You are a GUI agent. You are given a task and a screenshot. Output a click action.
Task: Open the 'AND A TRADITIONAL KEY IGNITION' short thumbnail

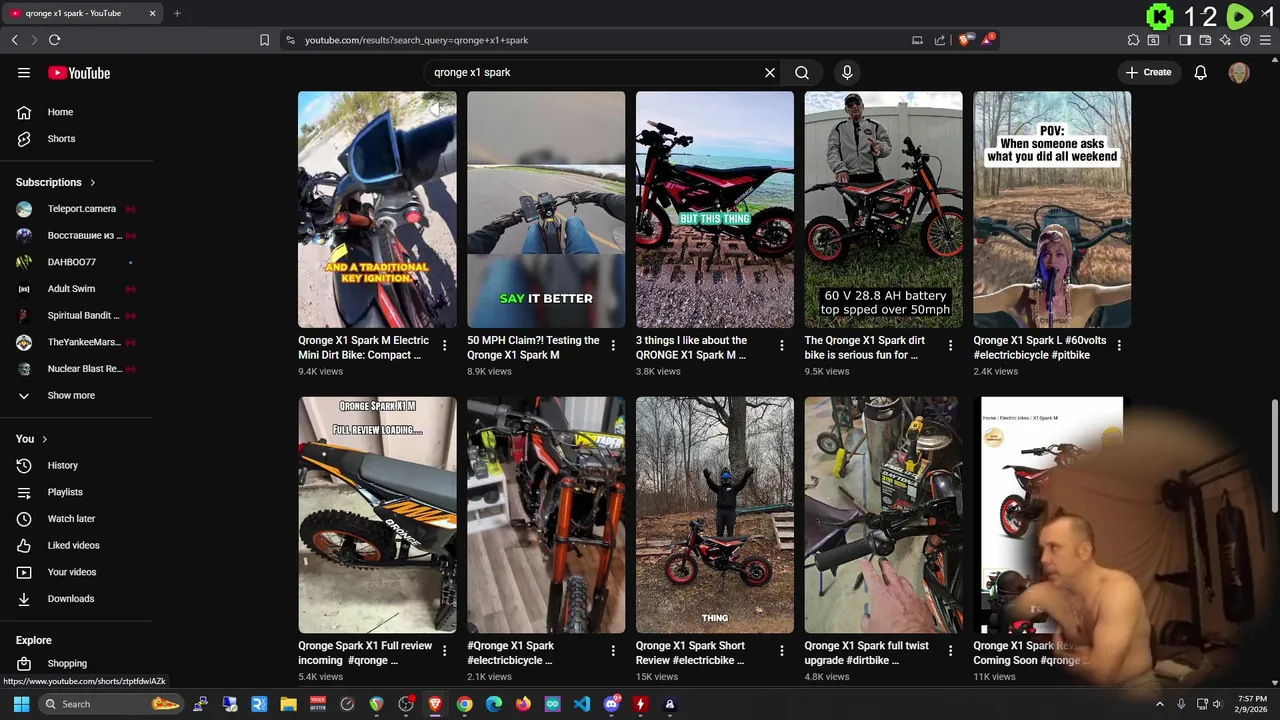377,210
